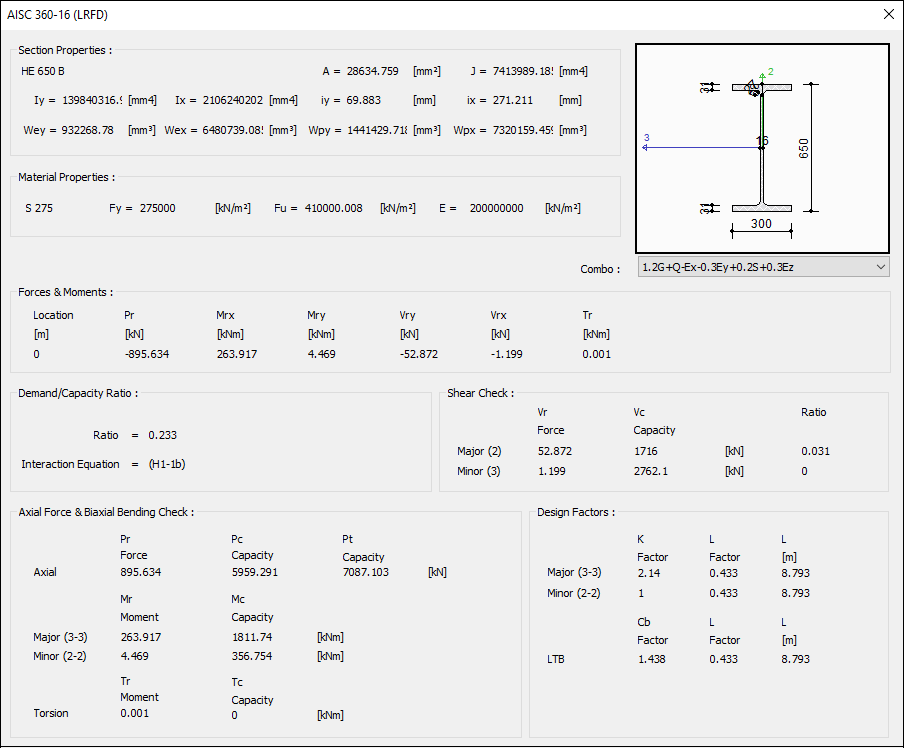Click the dropdown arrow next to Combo
The width and height of the screenshot is (904, 748).
tap(879, 268)
